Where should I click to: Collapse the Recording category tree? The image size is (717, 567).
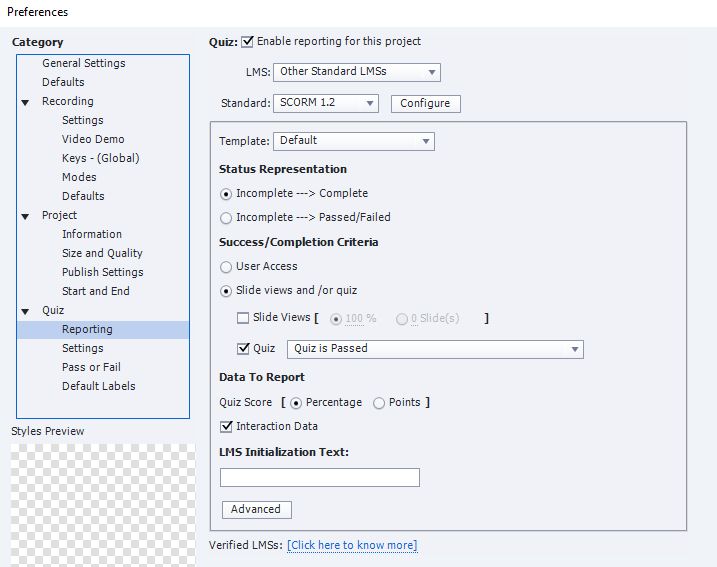click(25, 102)
